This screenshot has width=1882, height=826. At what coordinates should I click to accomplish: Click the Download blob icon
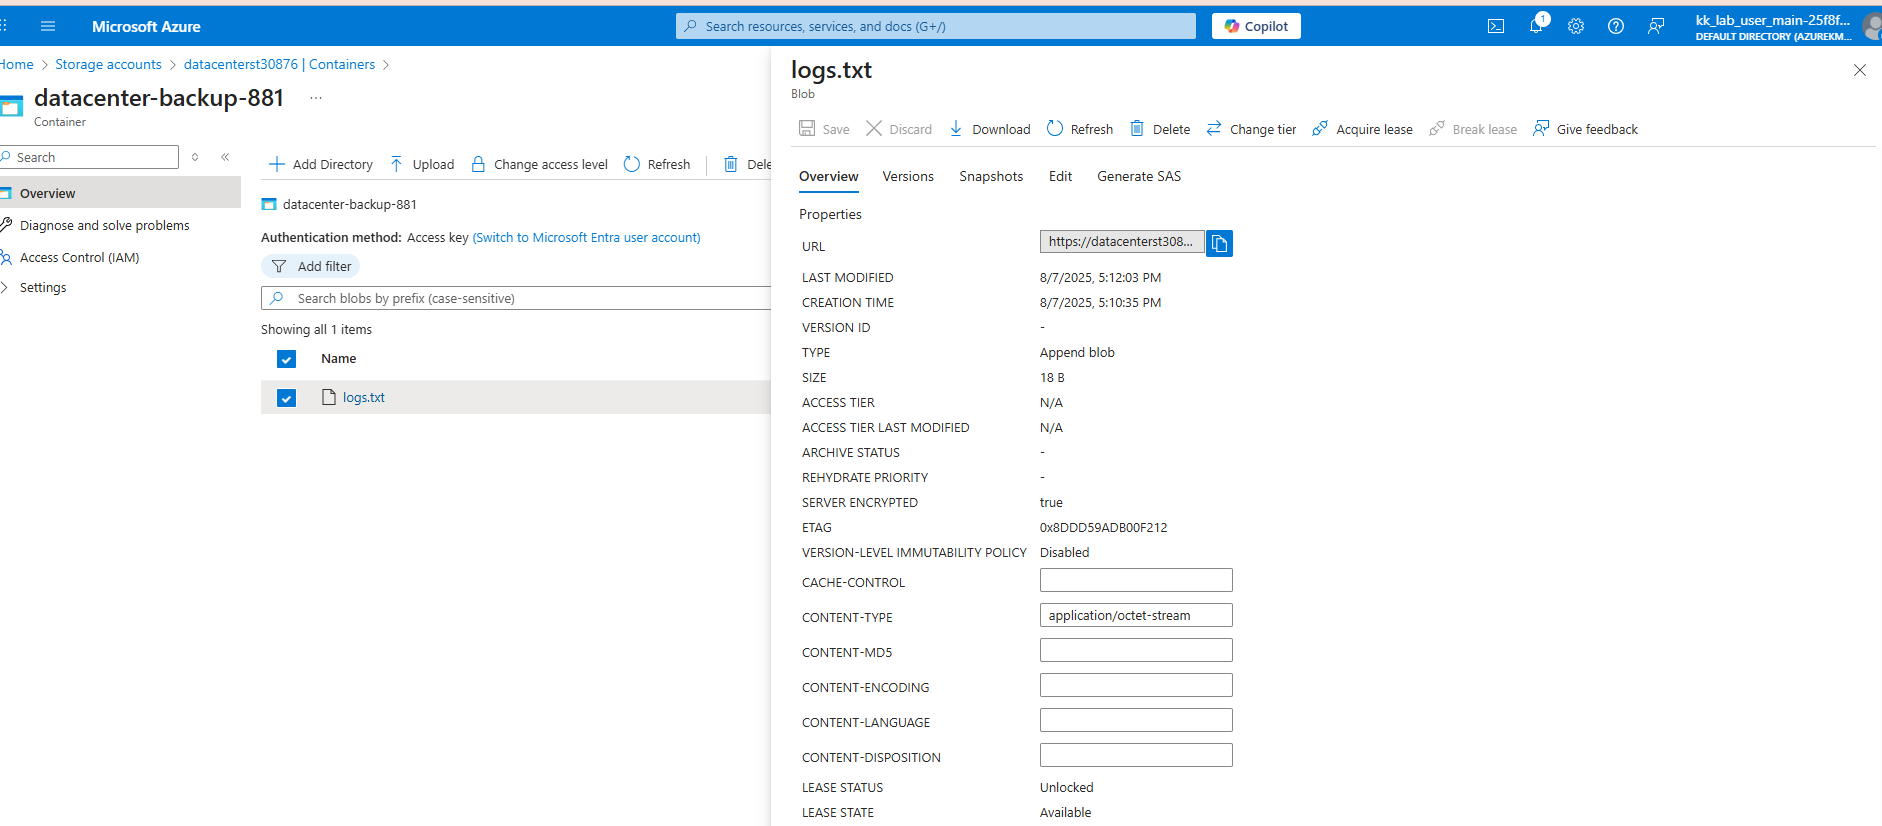[956, 129]
